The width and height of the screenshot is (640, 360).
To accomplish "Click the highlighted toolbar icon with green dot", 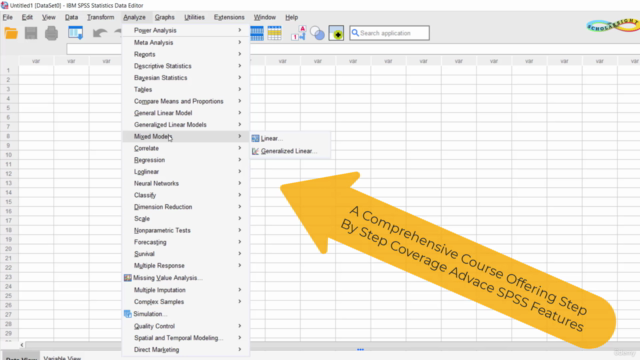I will (x=336, y=33).
